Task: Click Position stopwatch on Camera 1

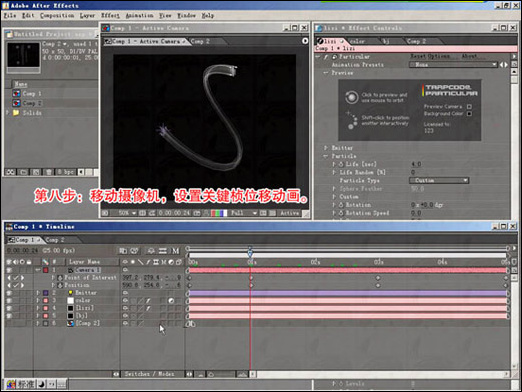Action: point(60,285)
